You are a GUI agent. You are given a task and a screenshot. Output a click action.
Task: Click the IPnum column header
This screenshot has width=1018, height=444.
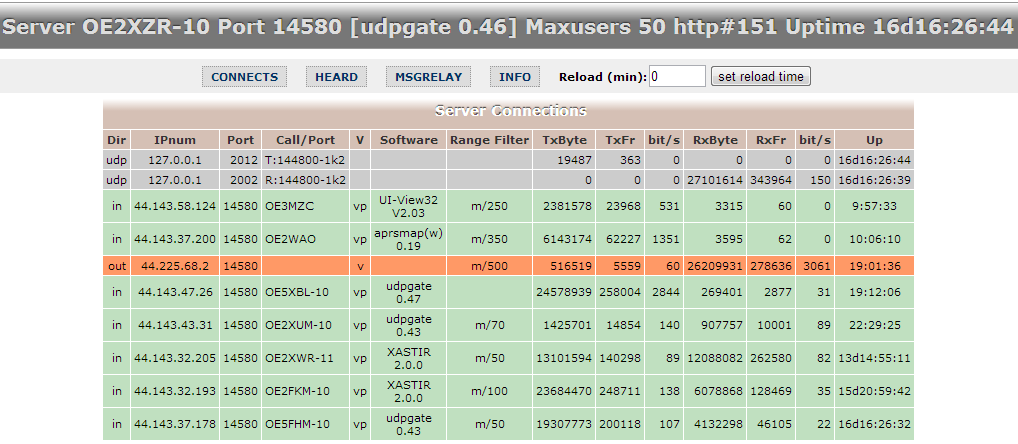click(x=175, y=140)
